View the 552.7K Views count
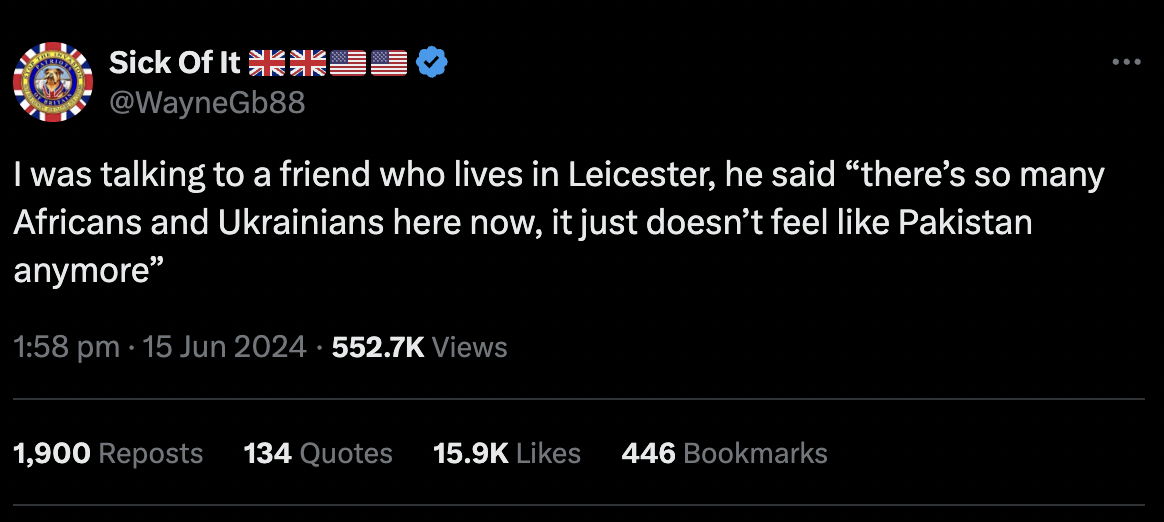This screenshot has height=522, width=1164. point(419,347)
